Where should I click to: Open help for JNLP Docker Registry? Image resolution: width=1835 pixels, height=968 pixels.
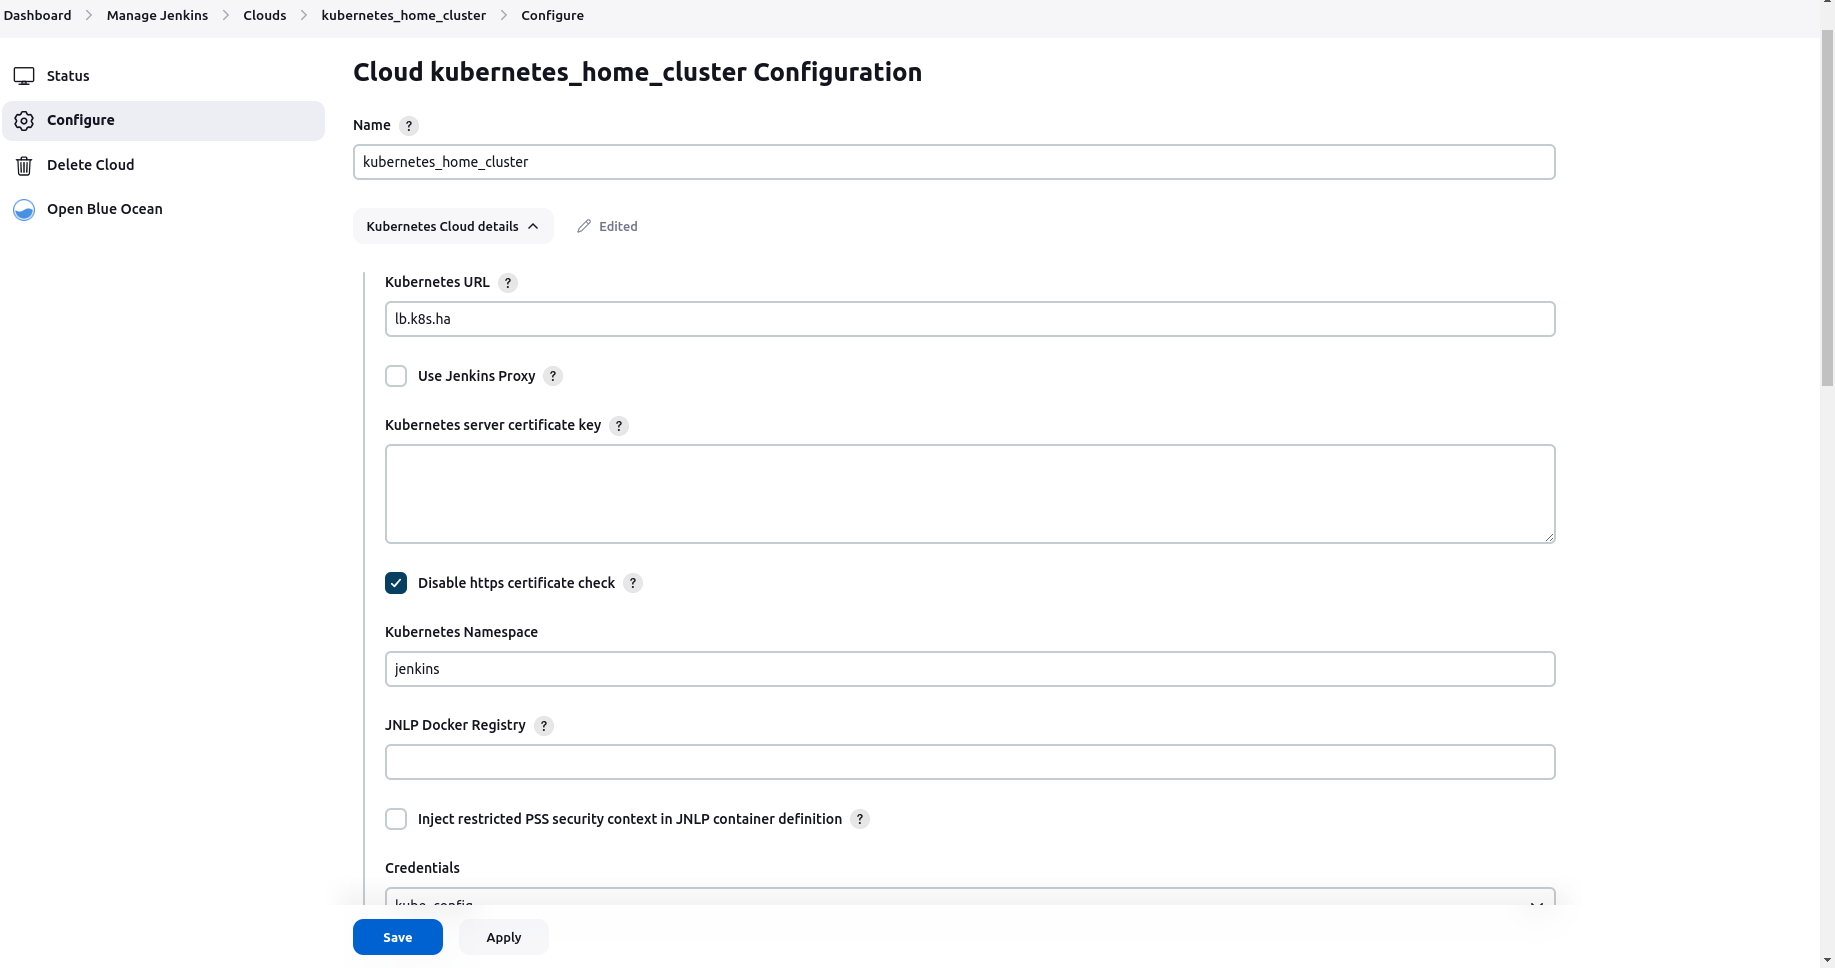(x=544, y=726)
